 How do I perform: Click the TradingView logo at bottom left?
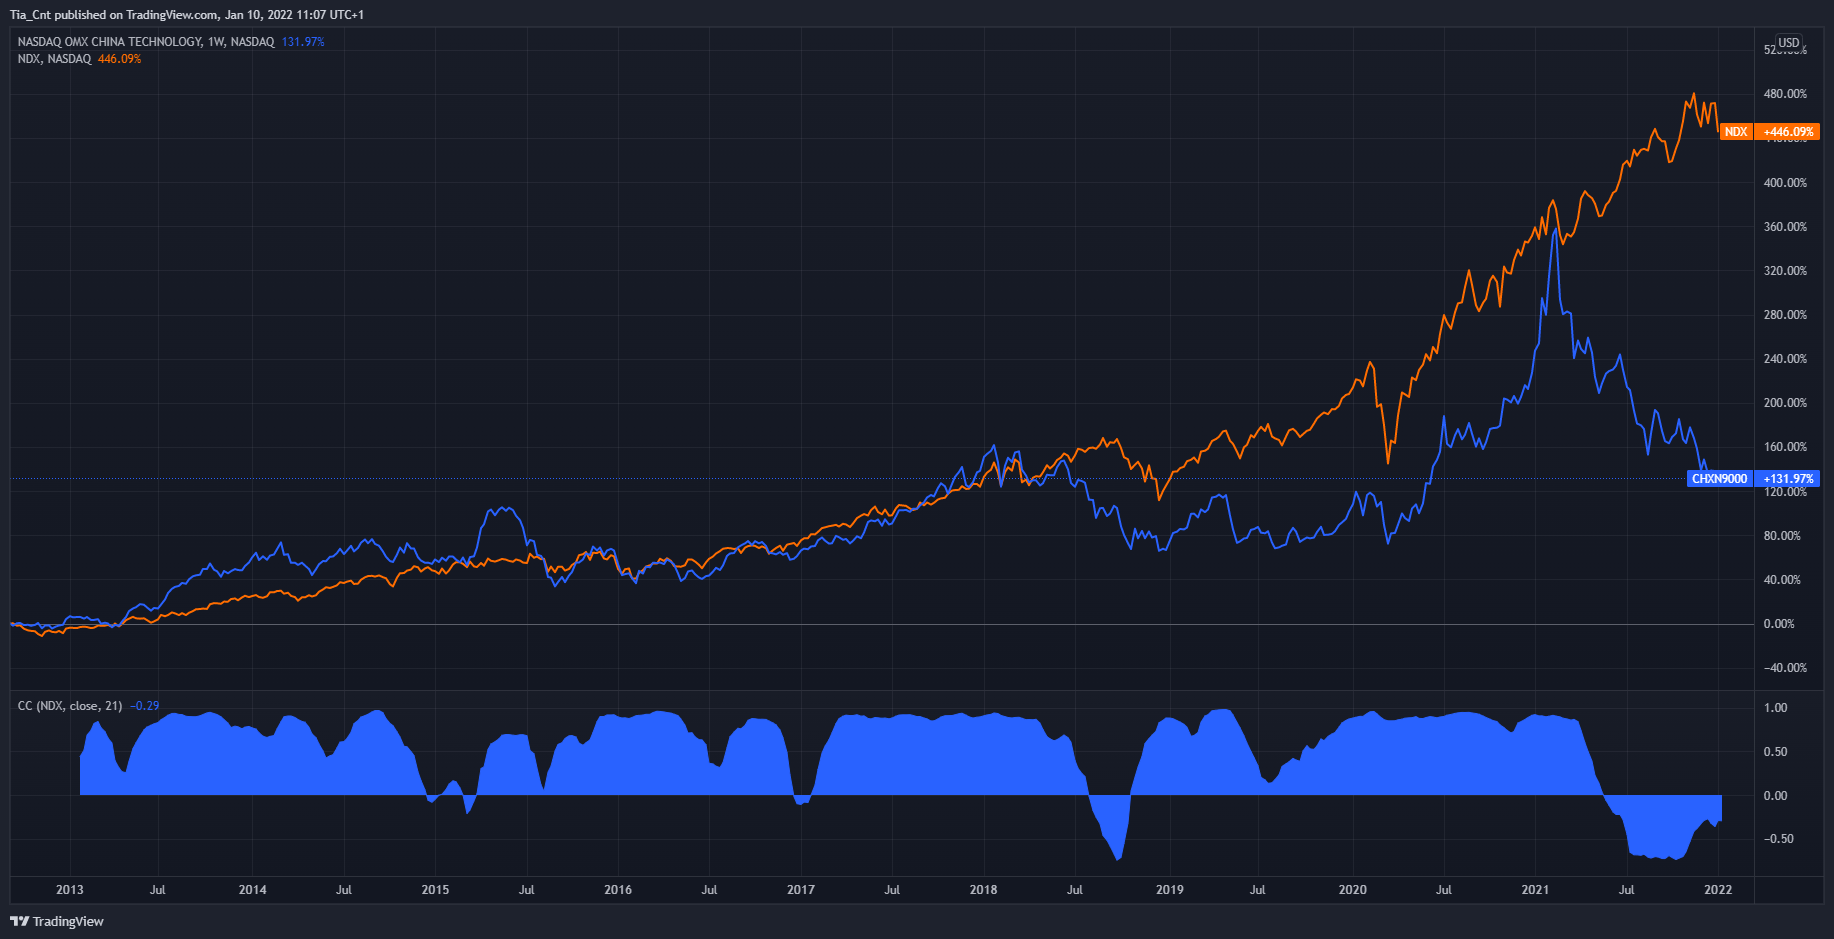(57, 921)
